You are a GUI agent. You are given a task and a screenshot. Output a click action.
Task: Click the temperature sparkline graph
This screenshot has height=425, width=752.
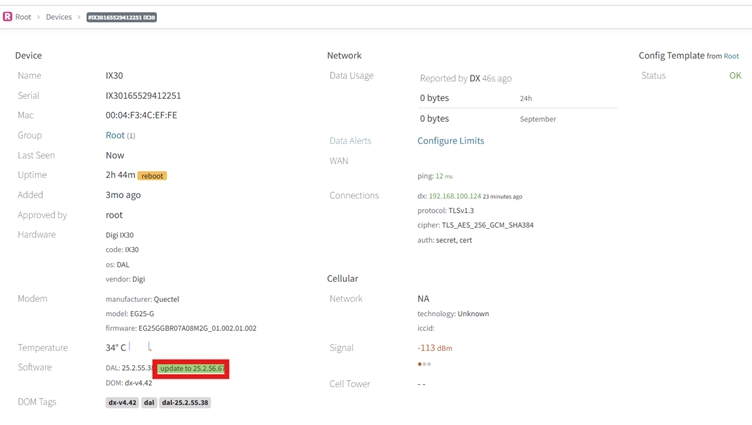click(140, 347)
